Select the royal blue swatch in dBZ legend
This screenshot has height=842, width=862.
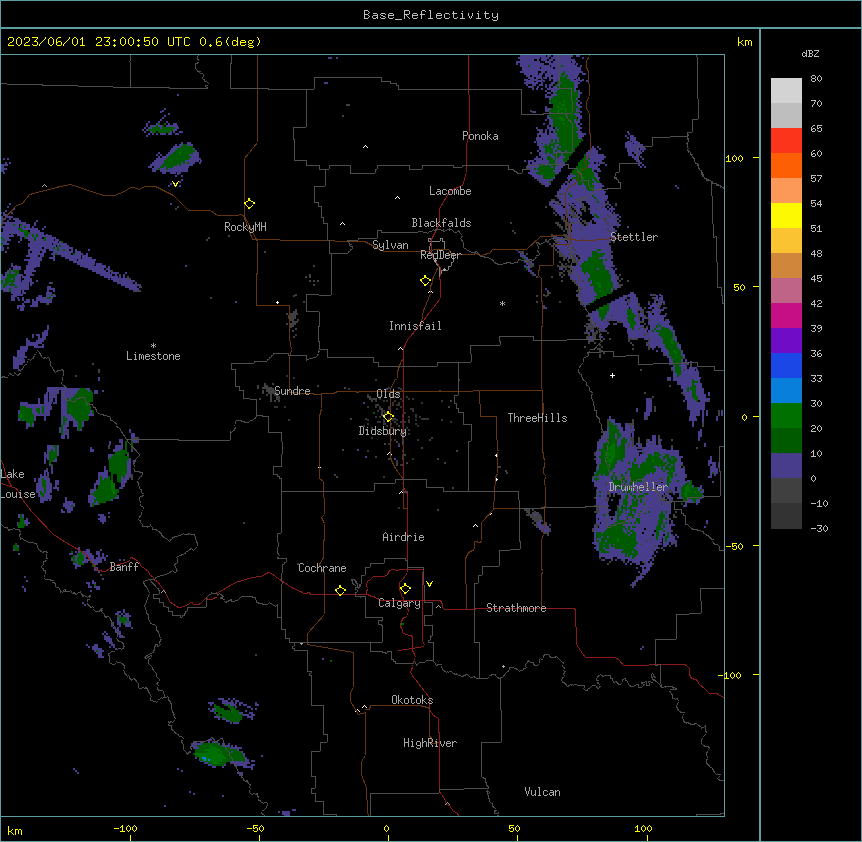[x=786, y=365]
